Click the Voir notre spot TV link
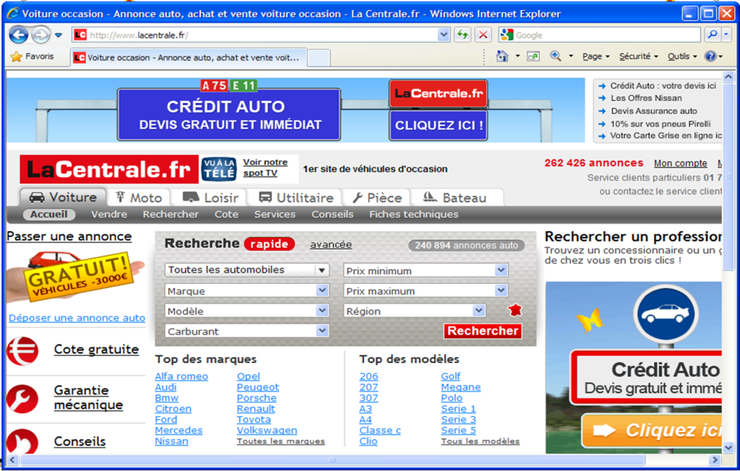 point(265,168)
